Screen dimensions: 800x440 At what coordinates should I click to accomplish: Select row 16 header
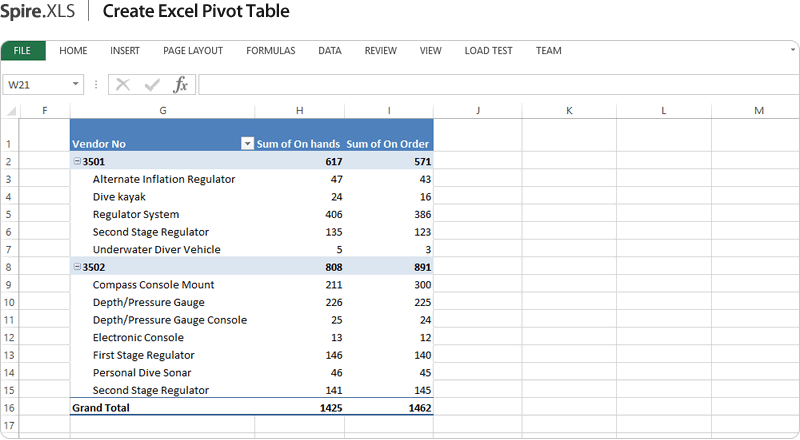tap(9, 408)
